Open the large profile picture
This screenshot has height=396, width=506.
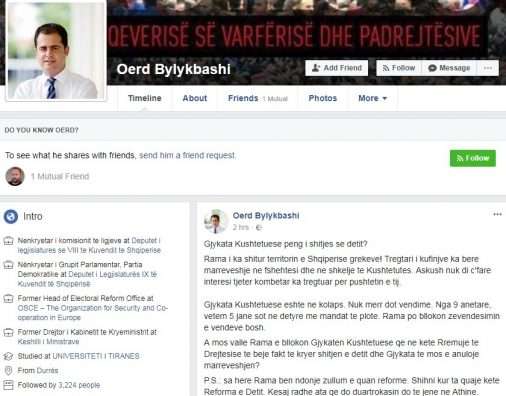click(x=56, y=51)
